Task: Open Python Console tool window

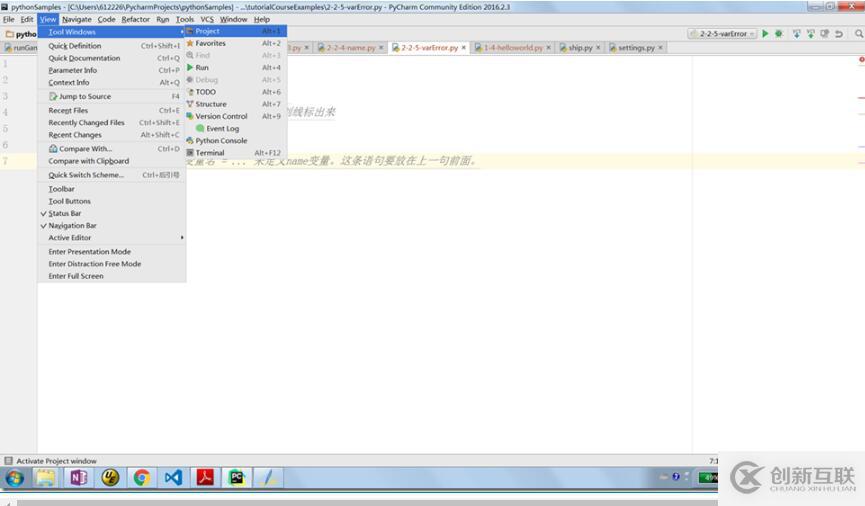Action: [236, 140]
